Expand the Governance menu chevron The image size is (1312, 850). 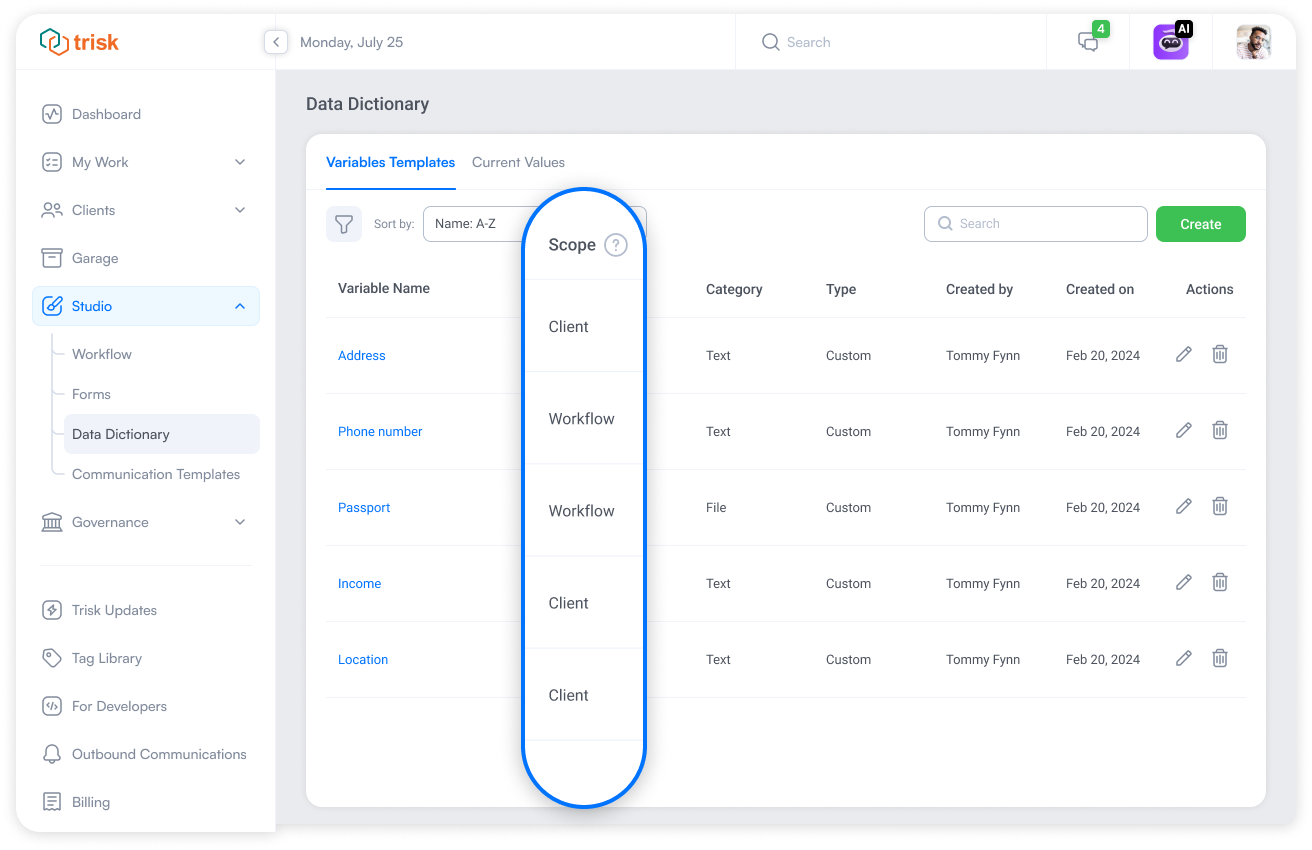tap(240, 522)
